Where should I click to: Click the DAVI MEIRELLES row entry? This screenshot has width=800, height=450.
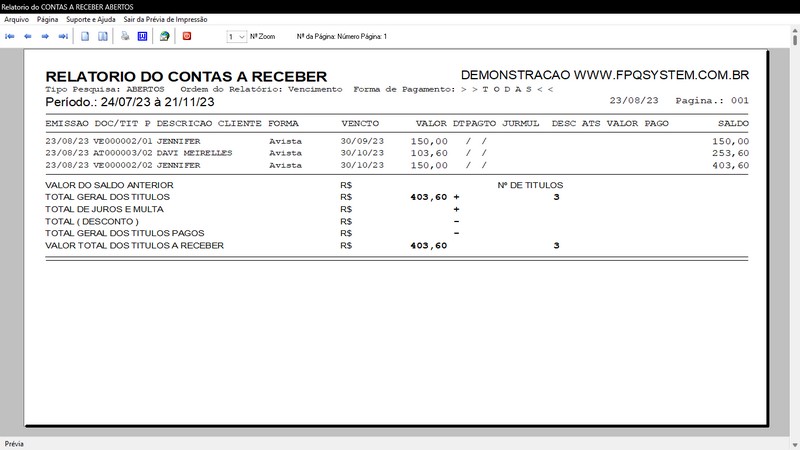click(194, 153)
